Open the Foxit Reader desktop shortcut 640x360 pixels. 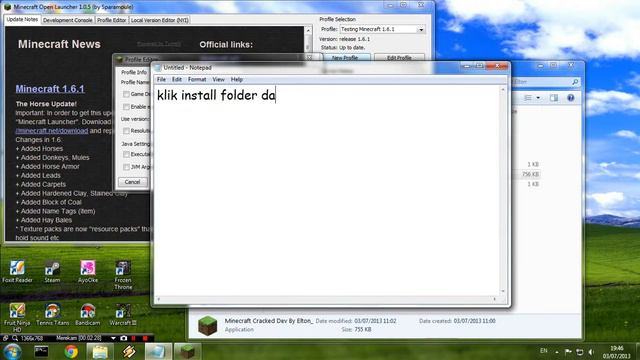coord(17,271)
